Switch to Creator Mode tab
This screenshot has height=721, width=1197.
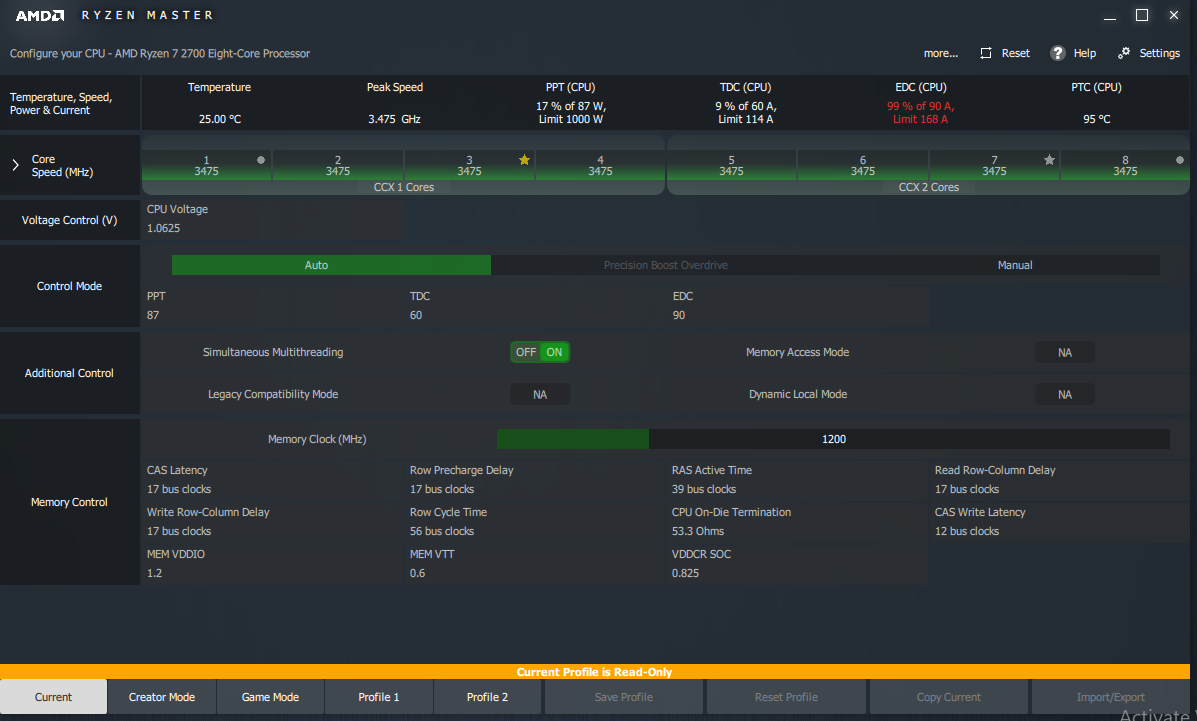pos(162,697)
